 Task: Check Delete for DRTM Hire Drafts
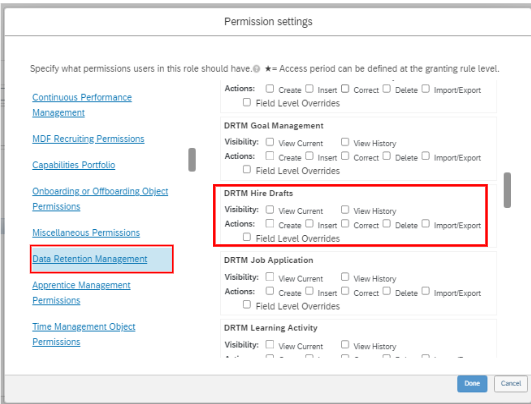pos(386,224)
